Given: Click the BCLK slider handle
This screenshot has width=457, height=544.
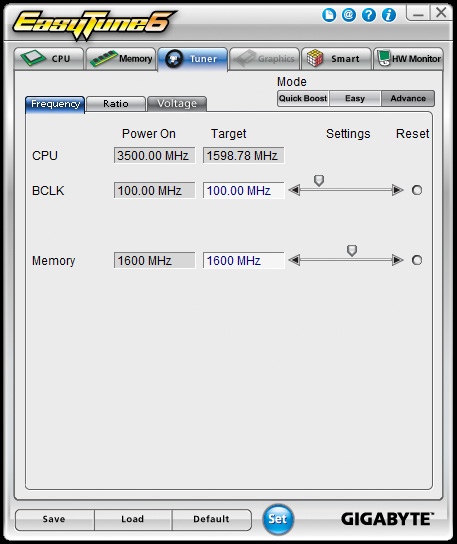Looking at the screenshot, I should click(319, 180).
